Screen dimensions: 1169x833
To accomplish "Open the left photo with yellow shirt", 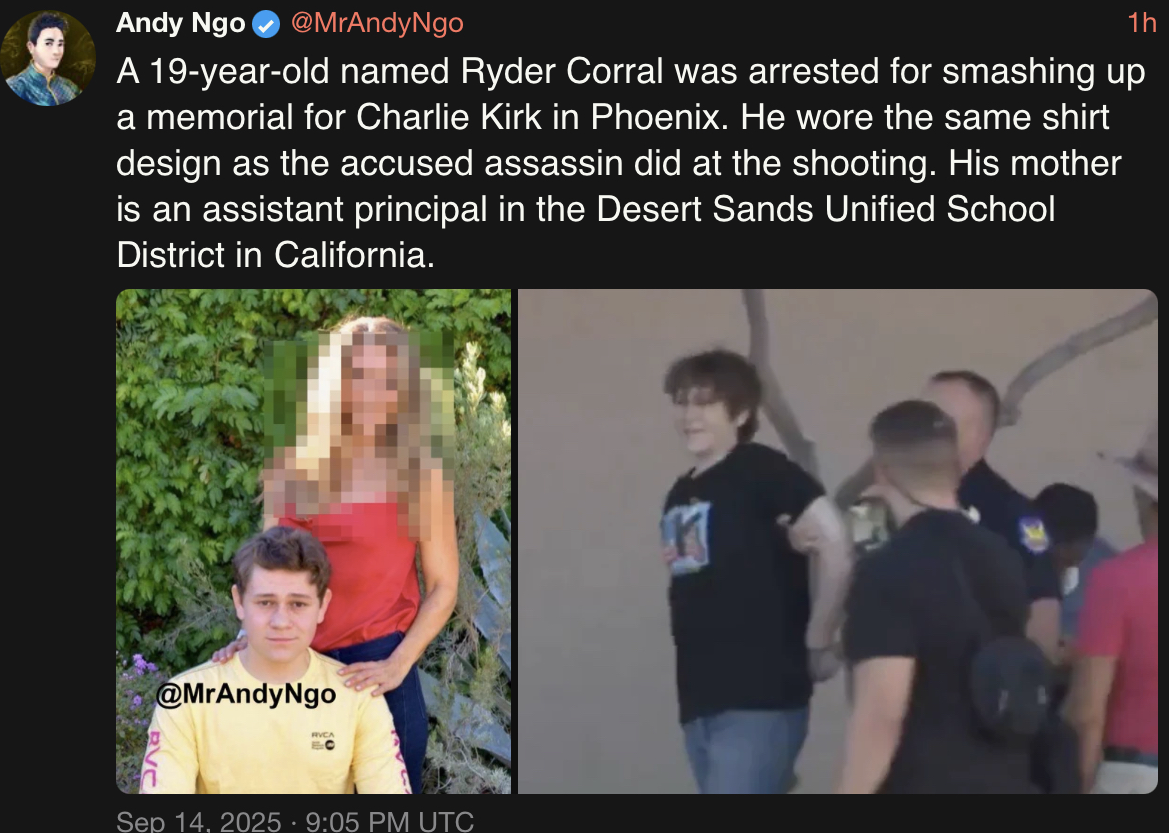I will point(313,541).
